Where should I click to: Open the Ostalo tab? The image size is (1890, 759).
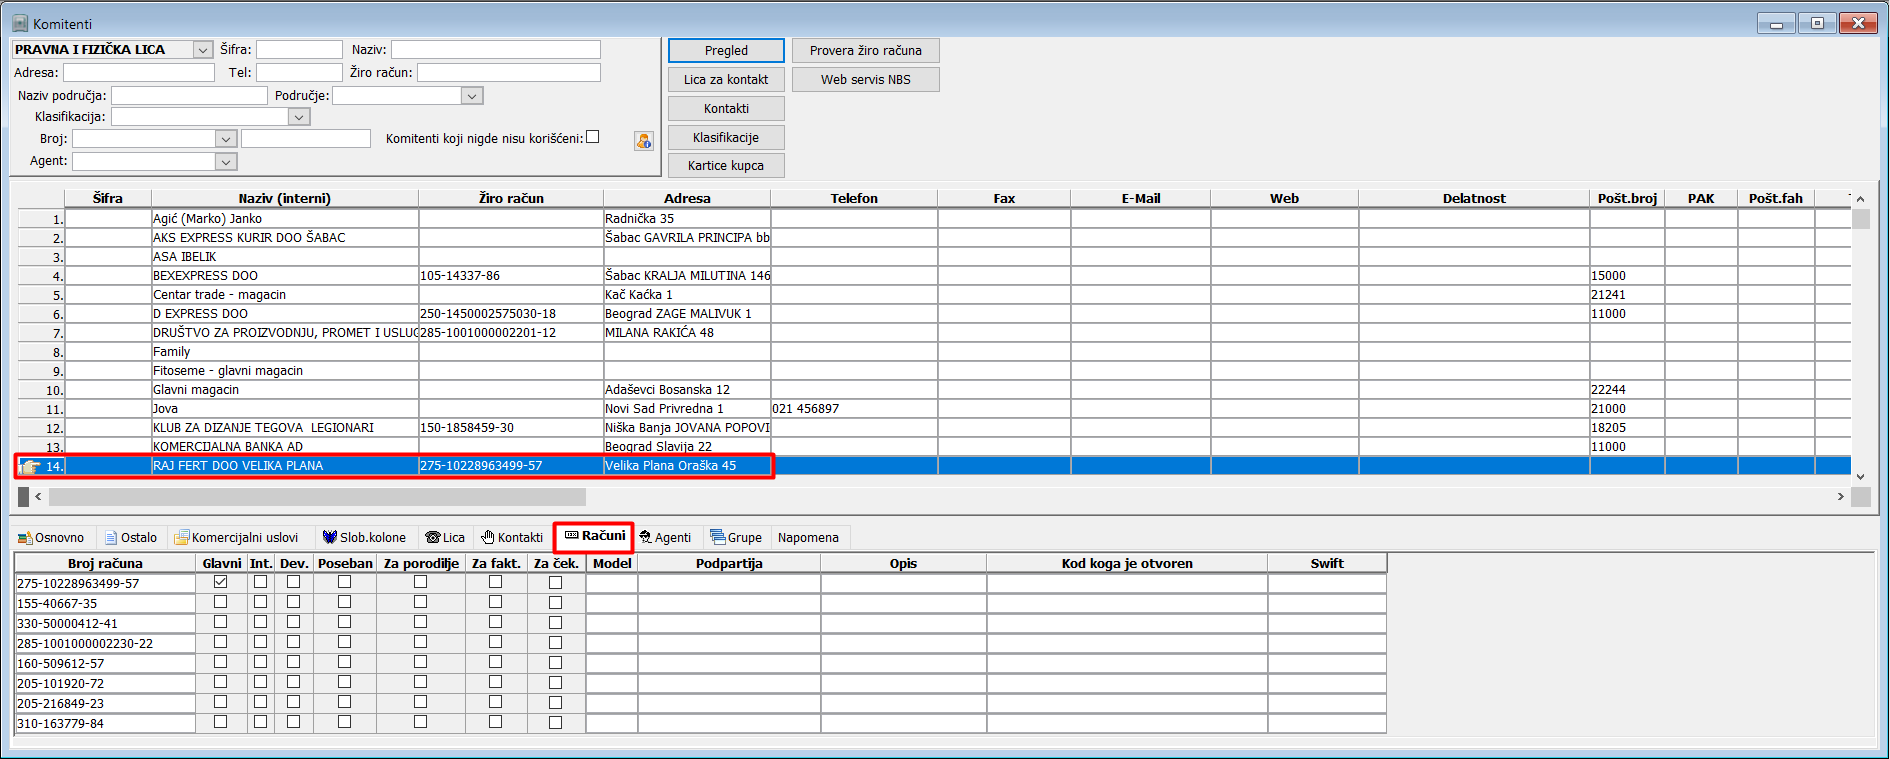[x=131, y=538]
